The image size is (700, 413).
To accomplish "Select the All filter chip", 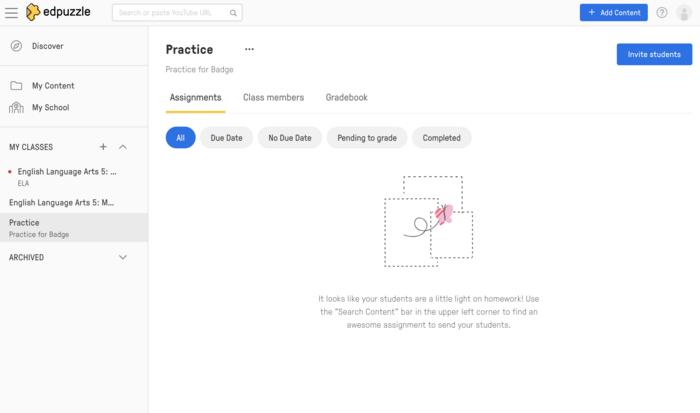I will [x=180, y=138].
